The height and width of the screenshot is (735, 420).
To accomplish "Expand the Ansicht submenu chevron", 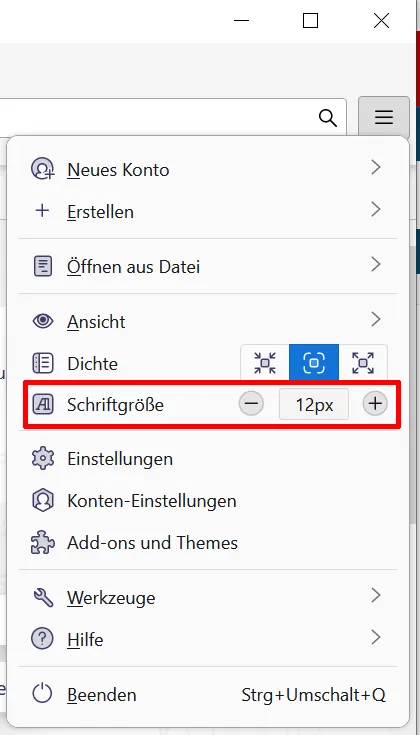I will point(375,320).
